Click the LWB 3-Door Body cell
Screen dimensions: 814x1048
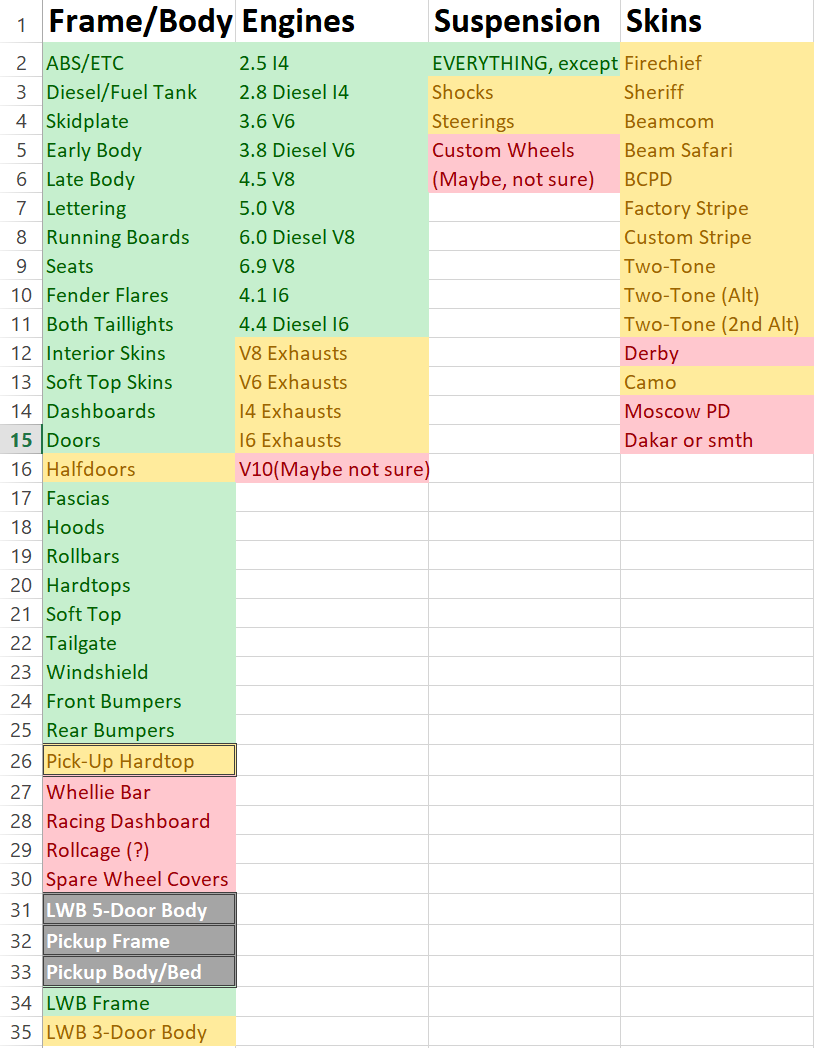(x=139, y=1032)
